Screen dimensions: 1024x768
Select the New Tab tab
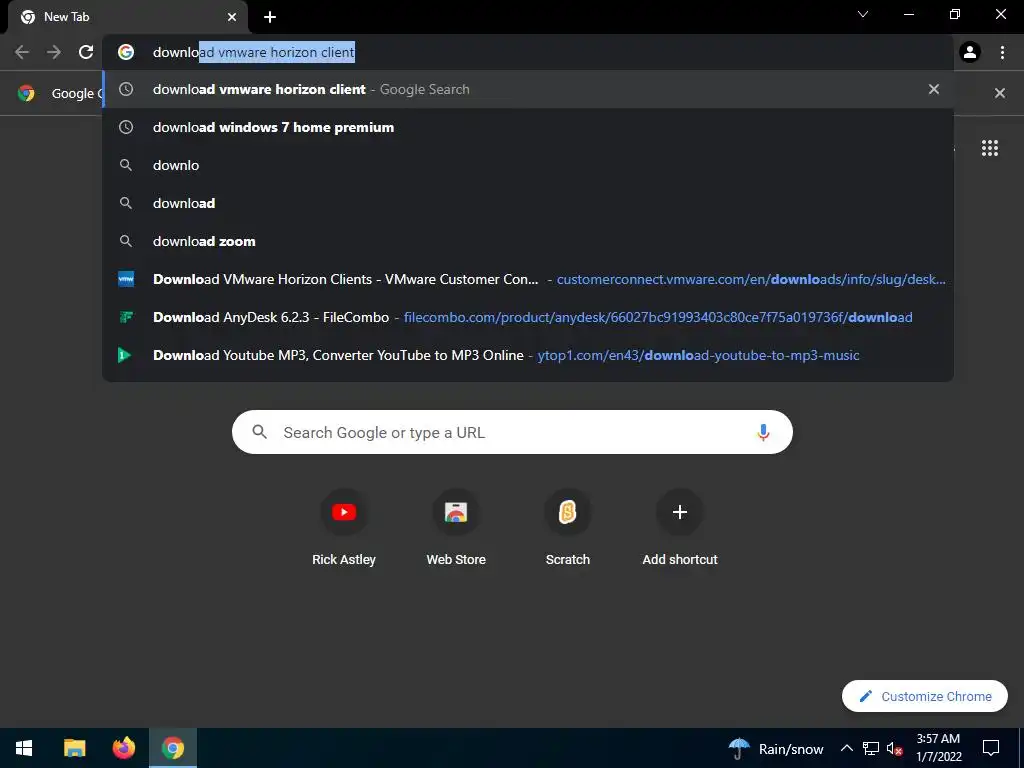click(x=128, y=18)
